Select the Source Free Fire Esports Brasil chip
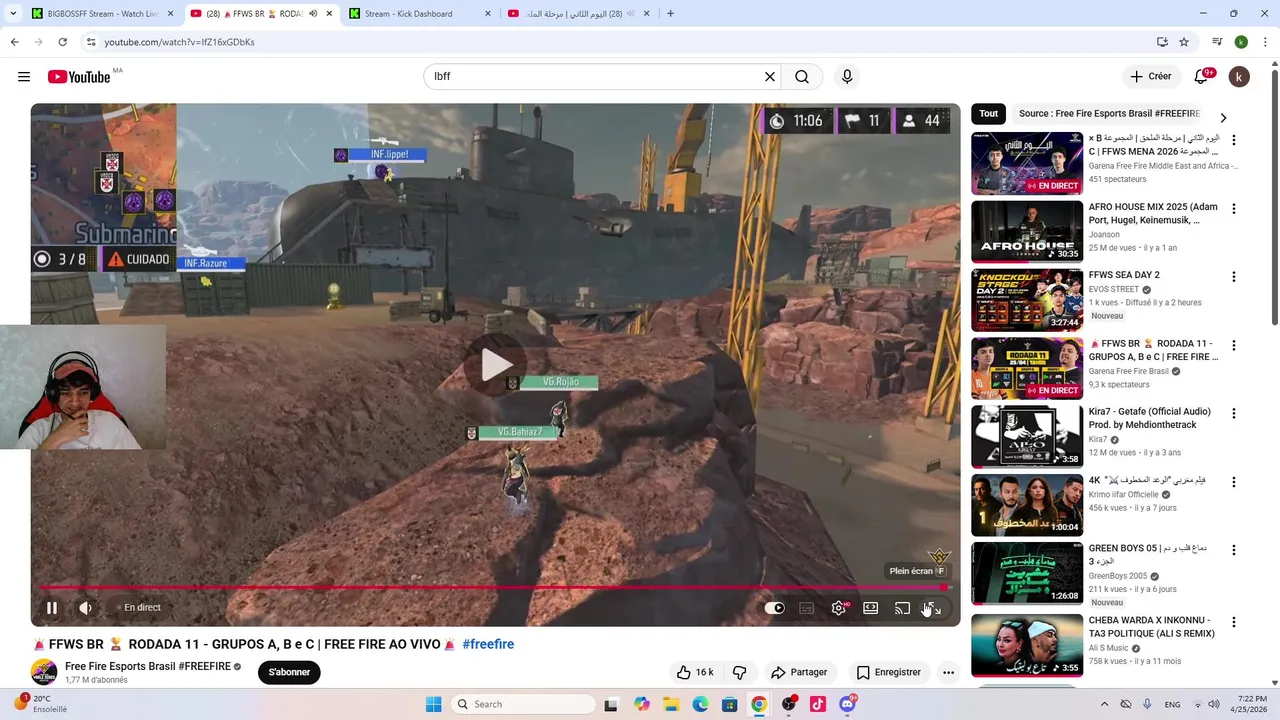This screenshot has height=720, width=1280. 1109,114
